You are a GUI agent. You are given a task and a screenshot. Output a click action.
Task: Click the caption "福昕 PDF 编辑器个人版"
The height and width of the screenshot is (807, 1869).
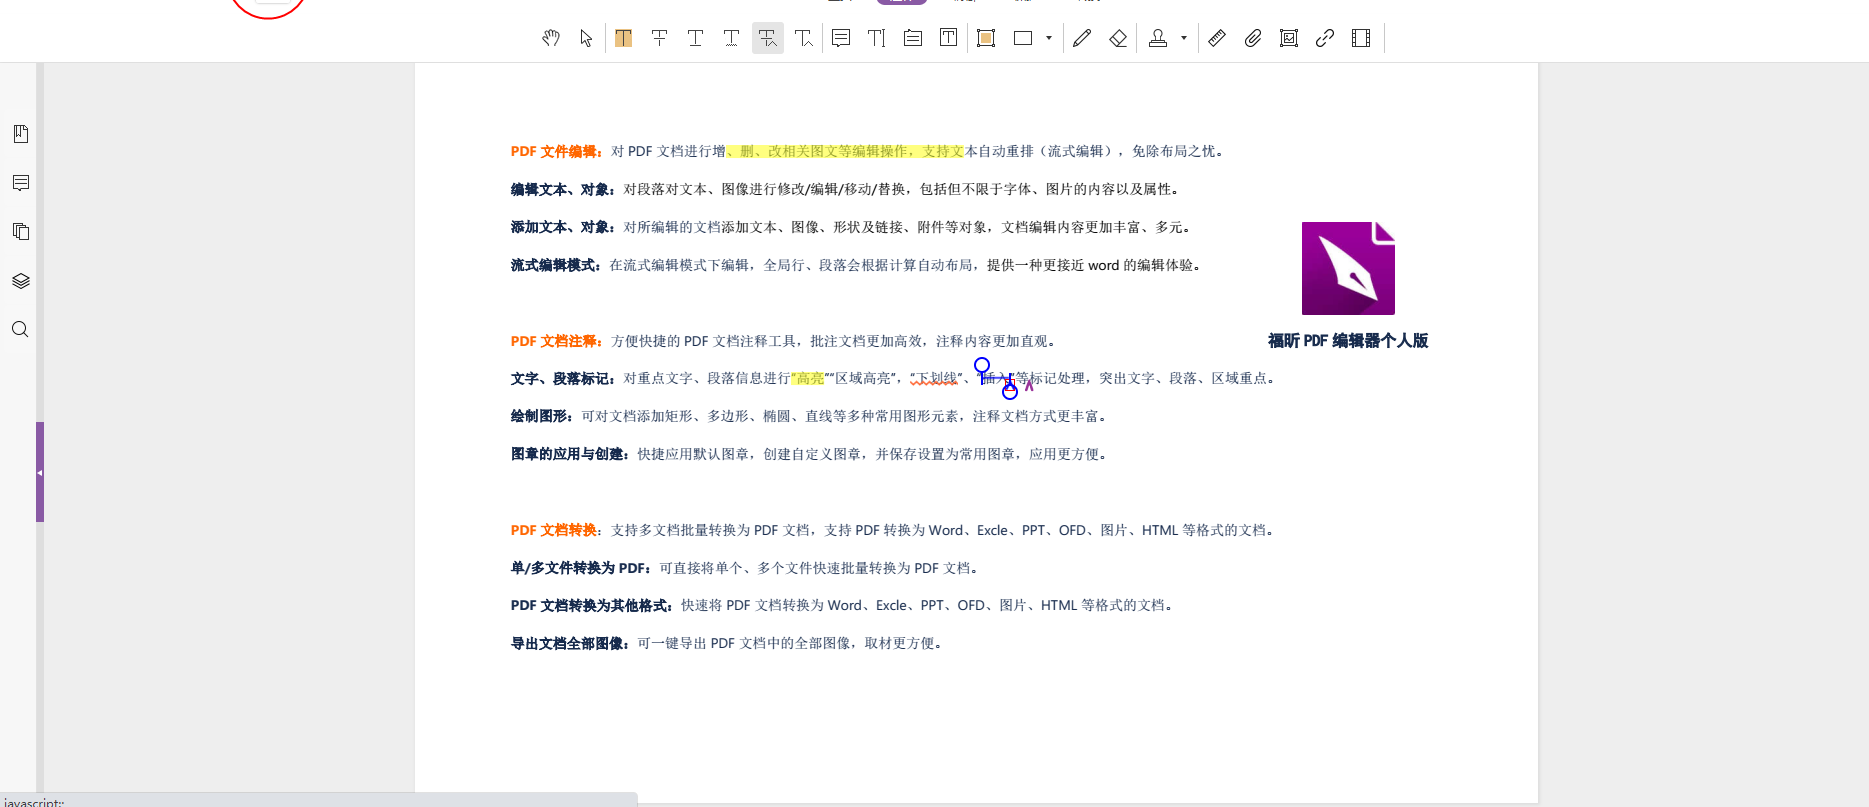[x=1348, y=341]
